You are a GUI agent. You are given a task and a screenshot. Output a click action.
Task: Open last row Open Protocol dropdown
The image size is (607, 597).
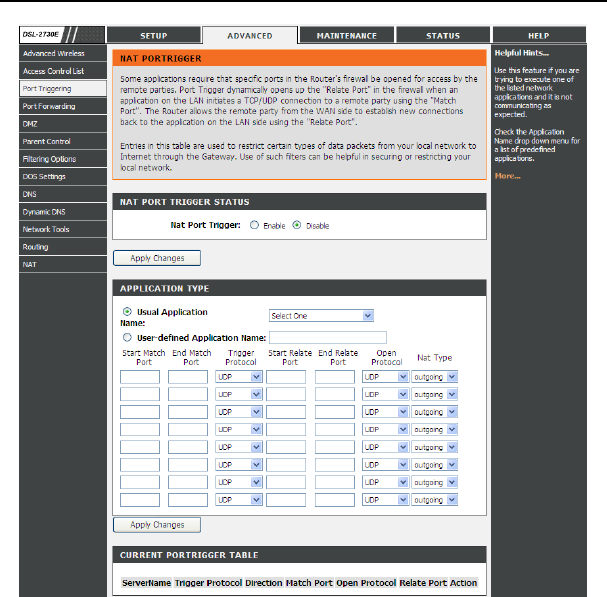pos(386,500)
